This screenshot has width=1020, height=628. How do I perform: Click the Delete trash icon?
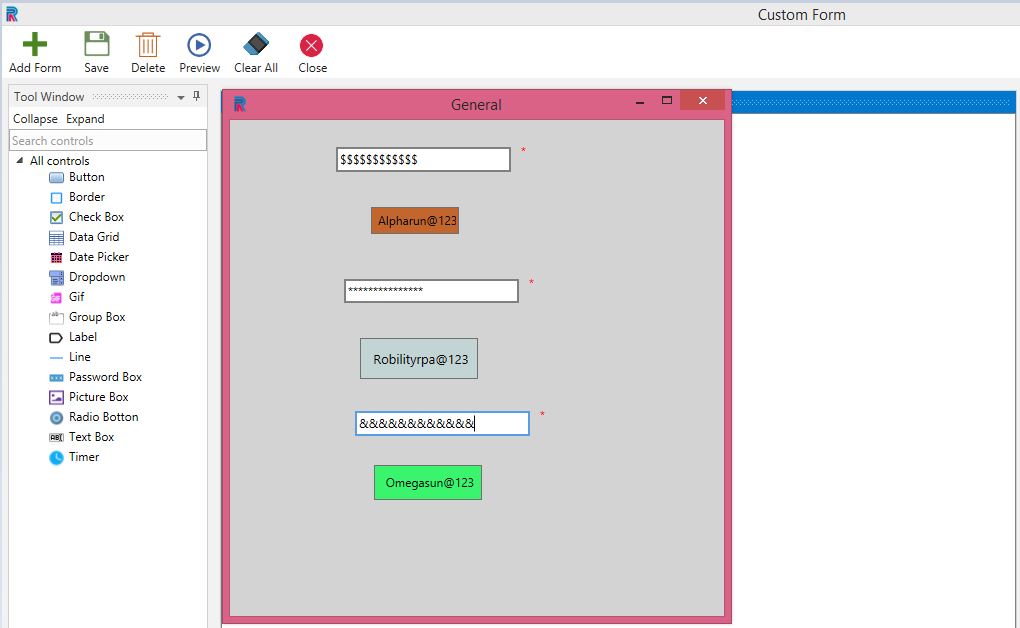[x=148, y=45]
